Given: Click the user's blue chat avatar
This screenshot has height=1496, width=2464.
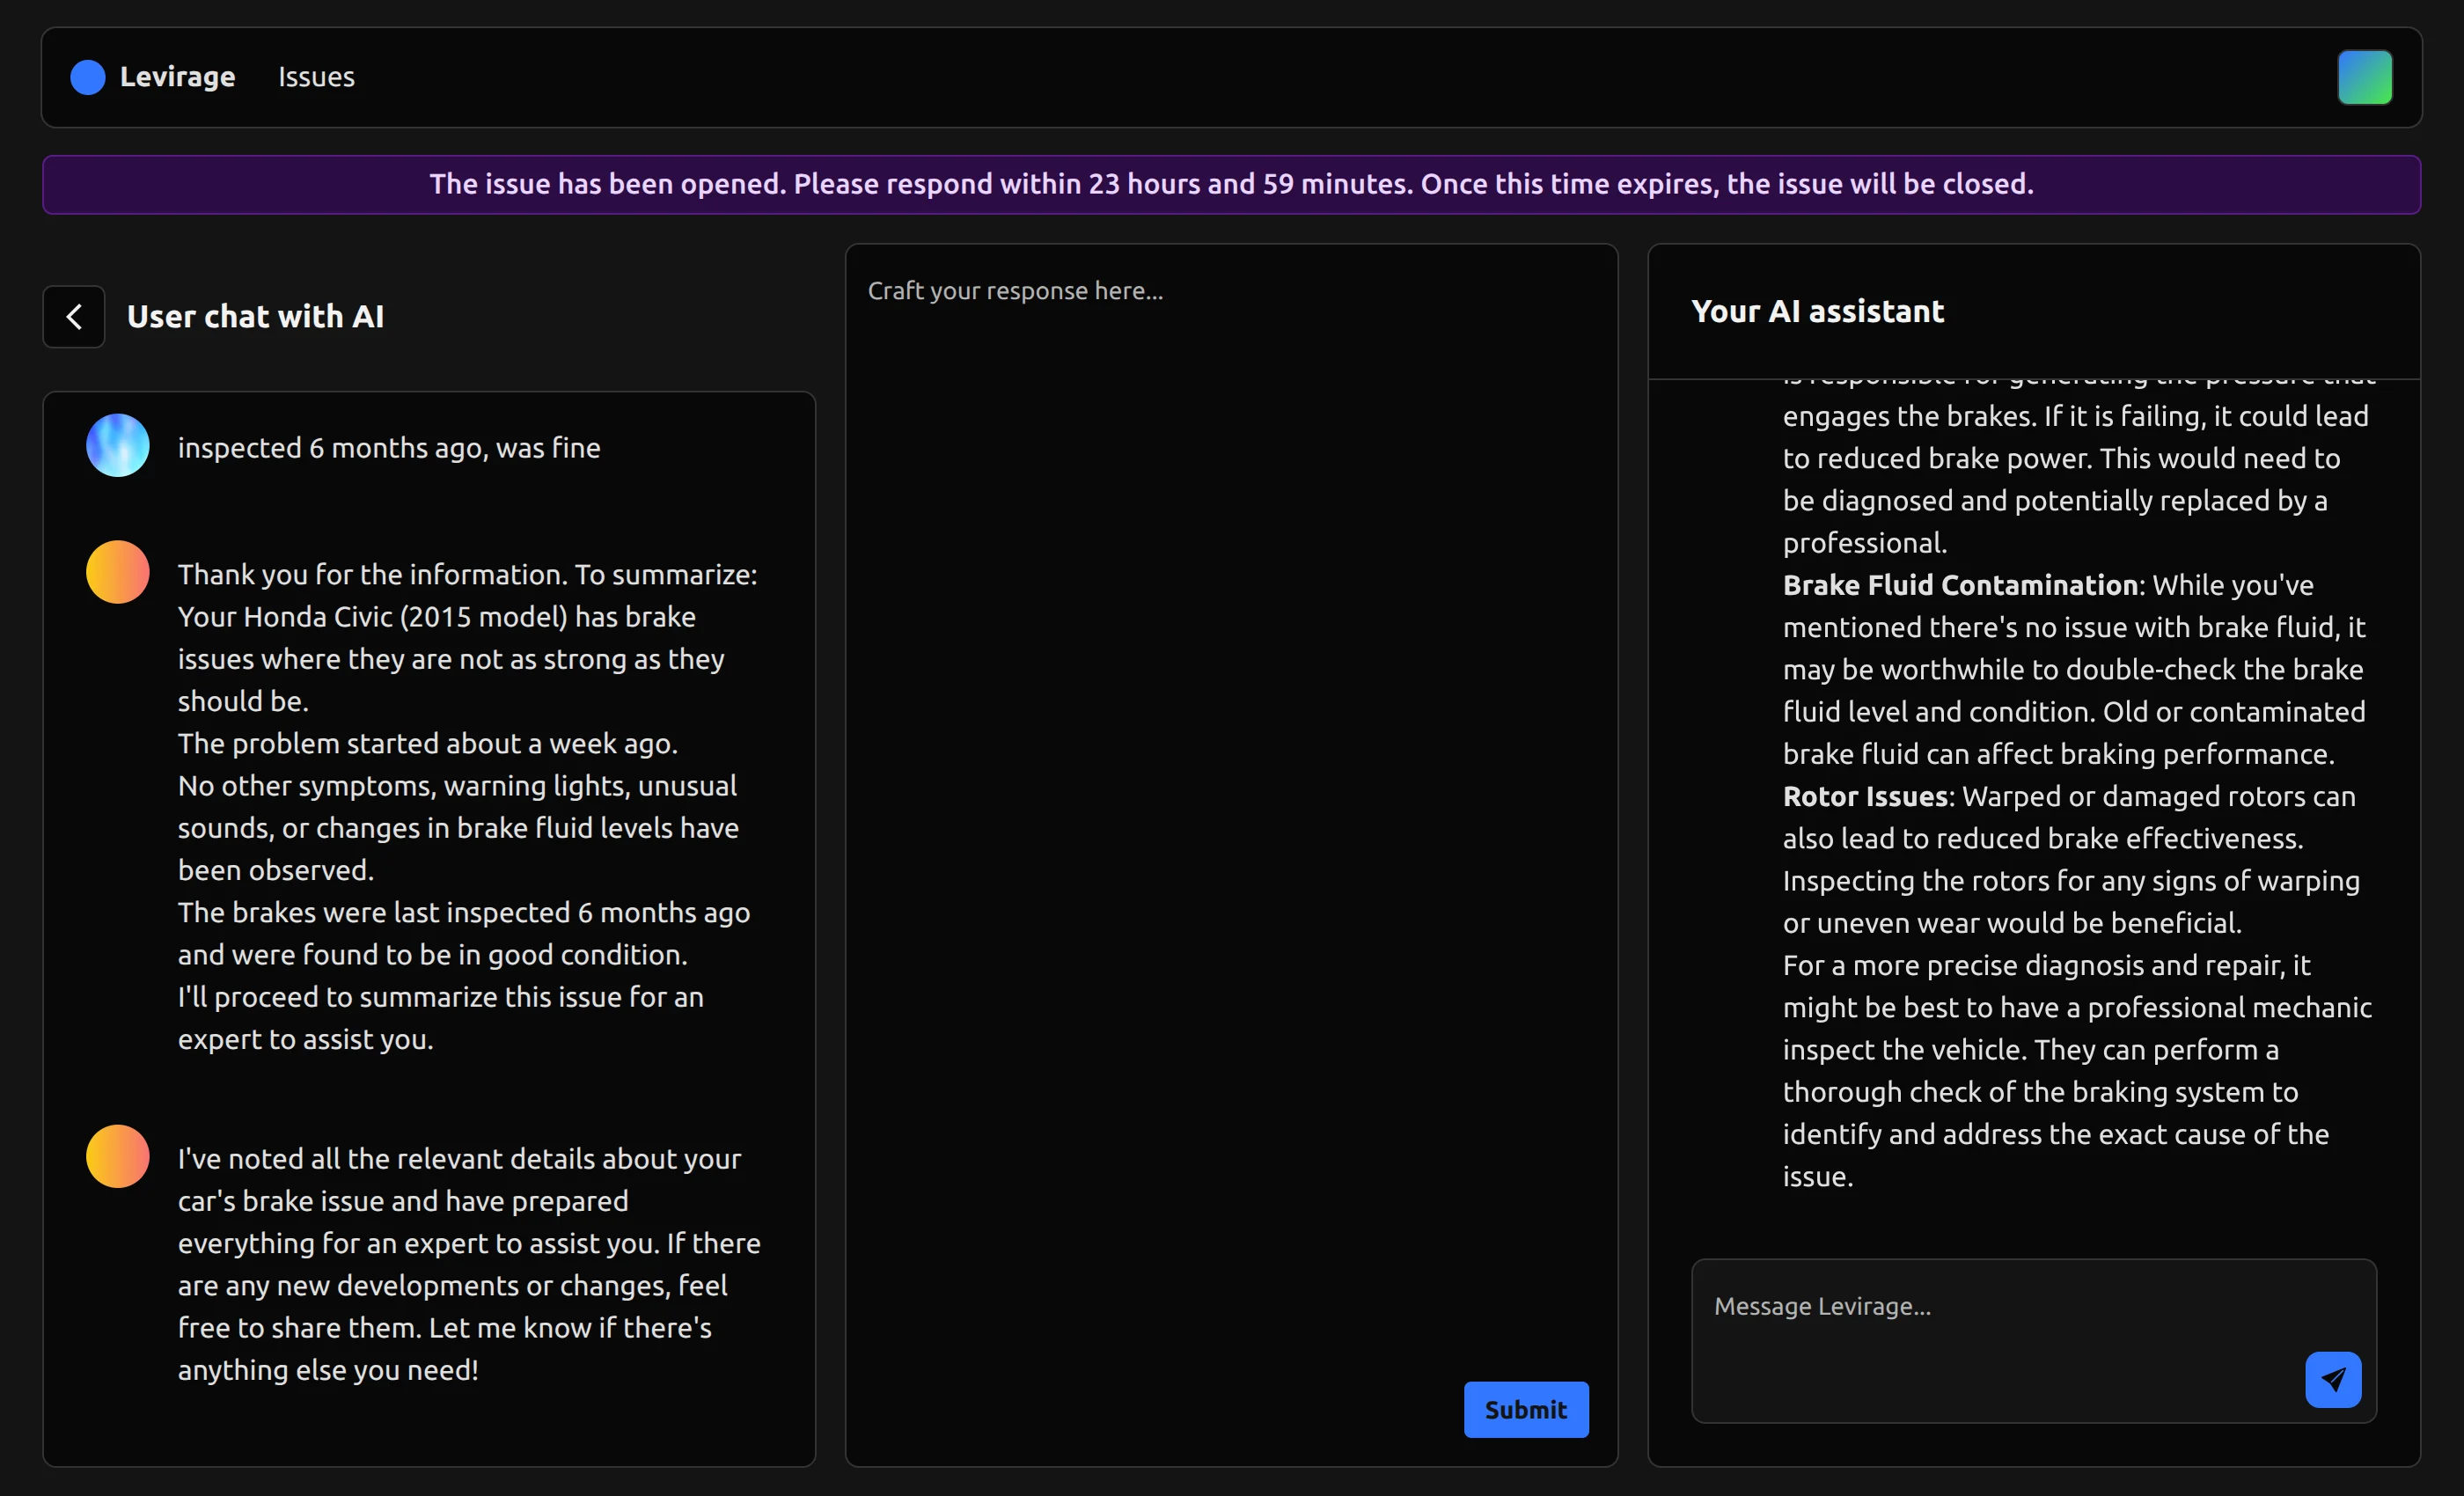Looking at the screenshot, I should (x=117, y=446).
